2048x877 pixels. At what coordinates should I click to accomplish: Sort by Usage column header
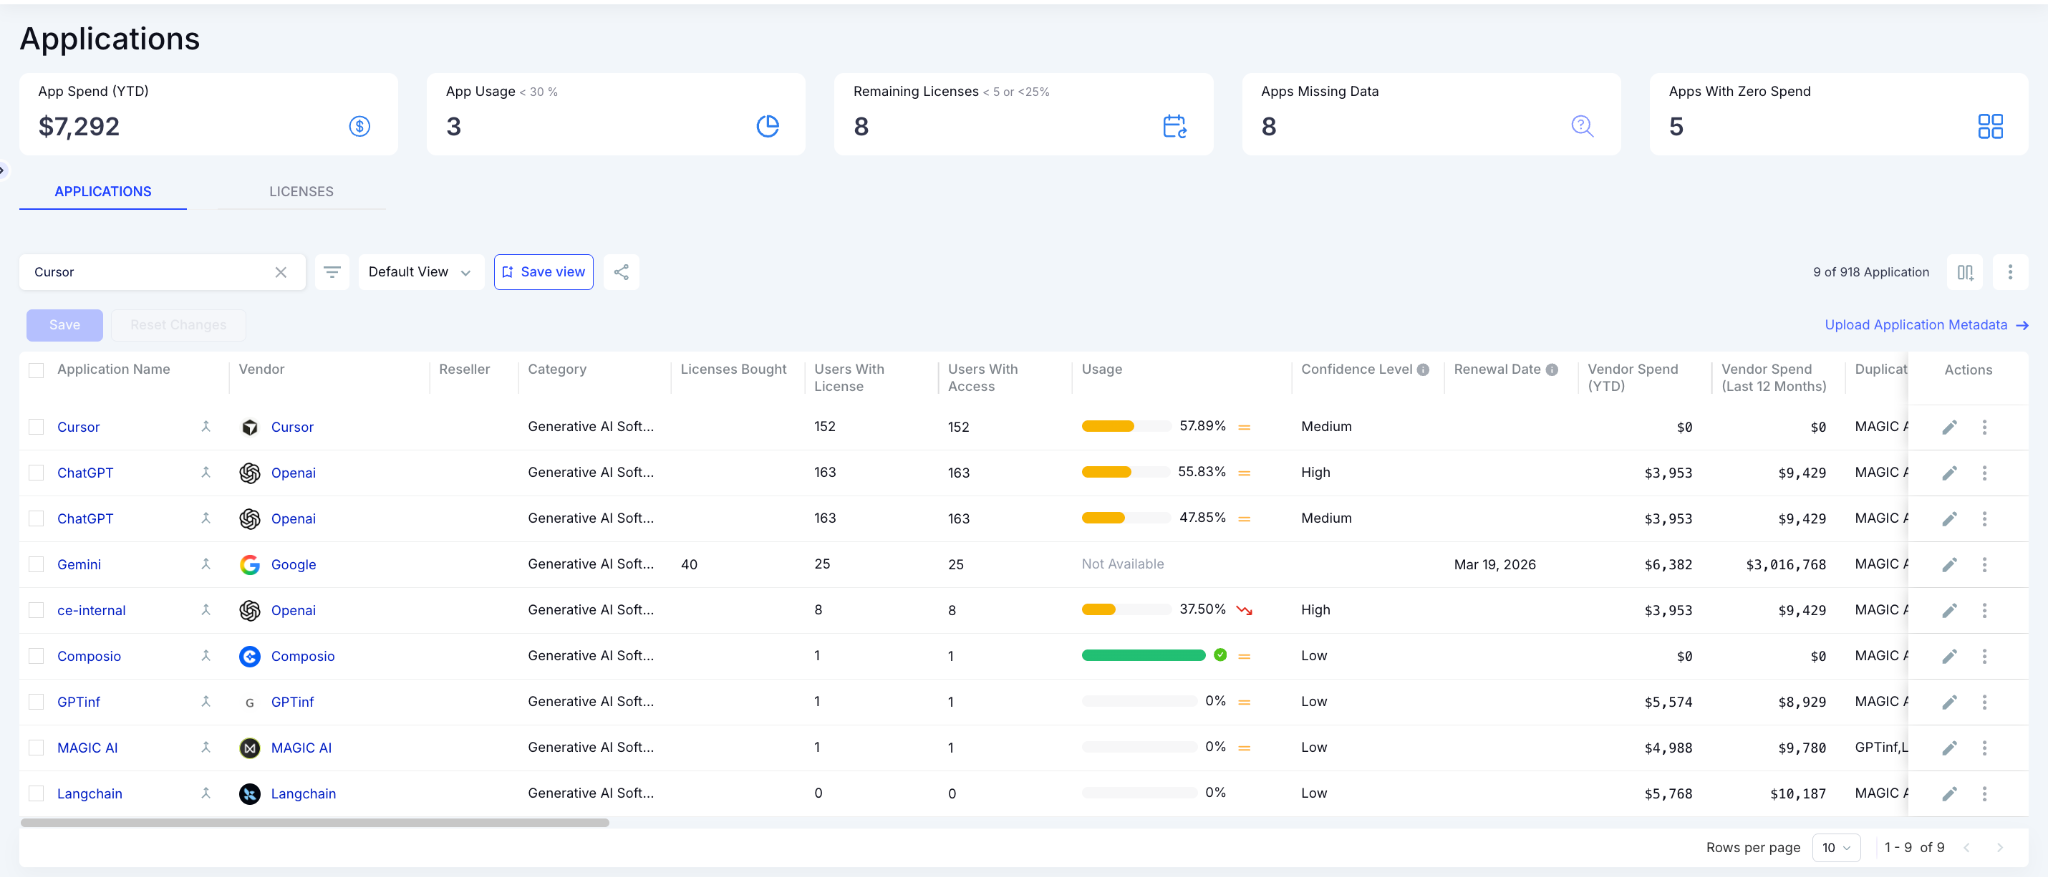[1102, 369]
